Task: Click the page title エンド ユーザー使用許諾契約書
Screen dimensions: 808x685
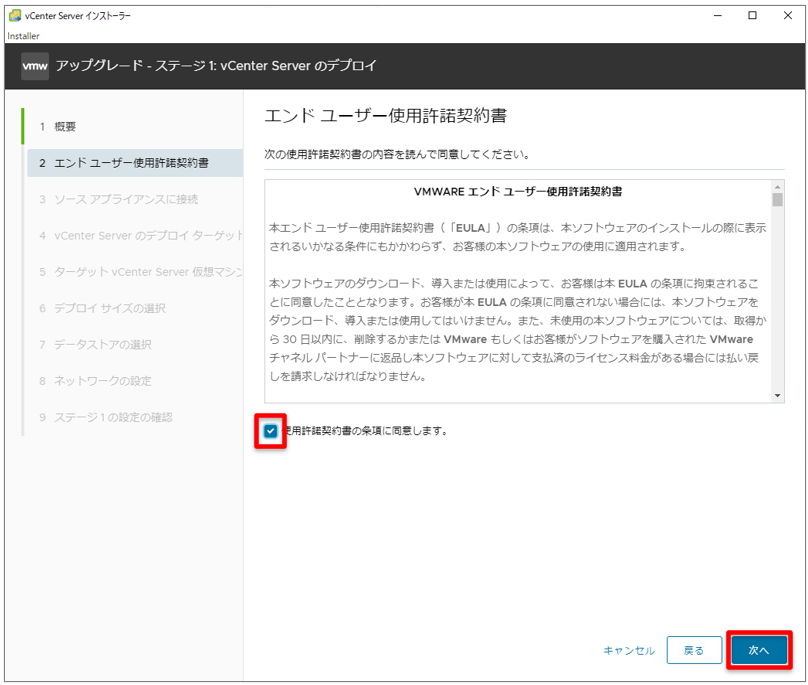Action: (x=385, y=115)
